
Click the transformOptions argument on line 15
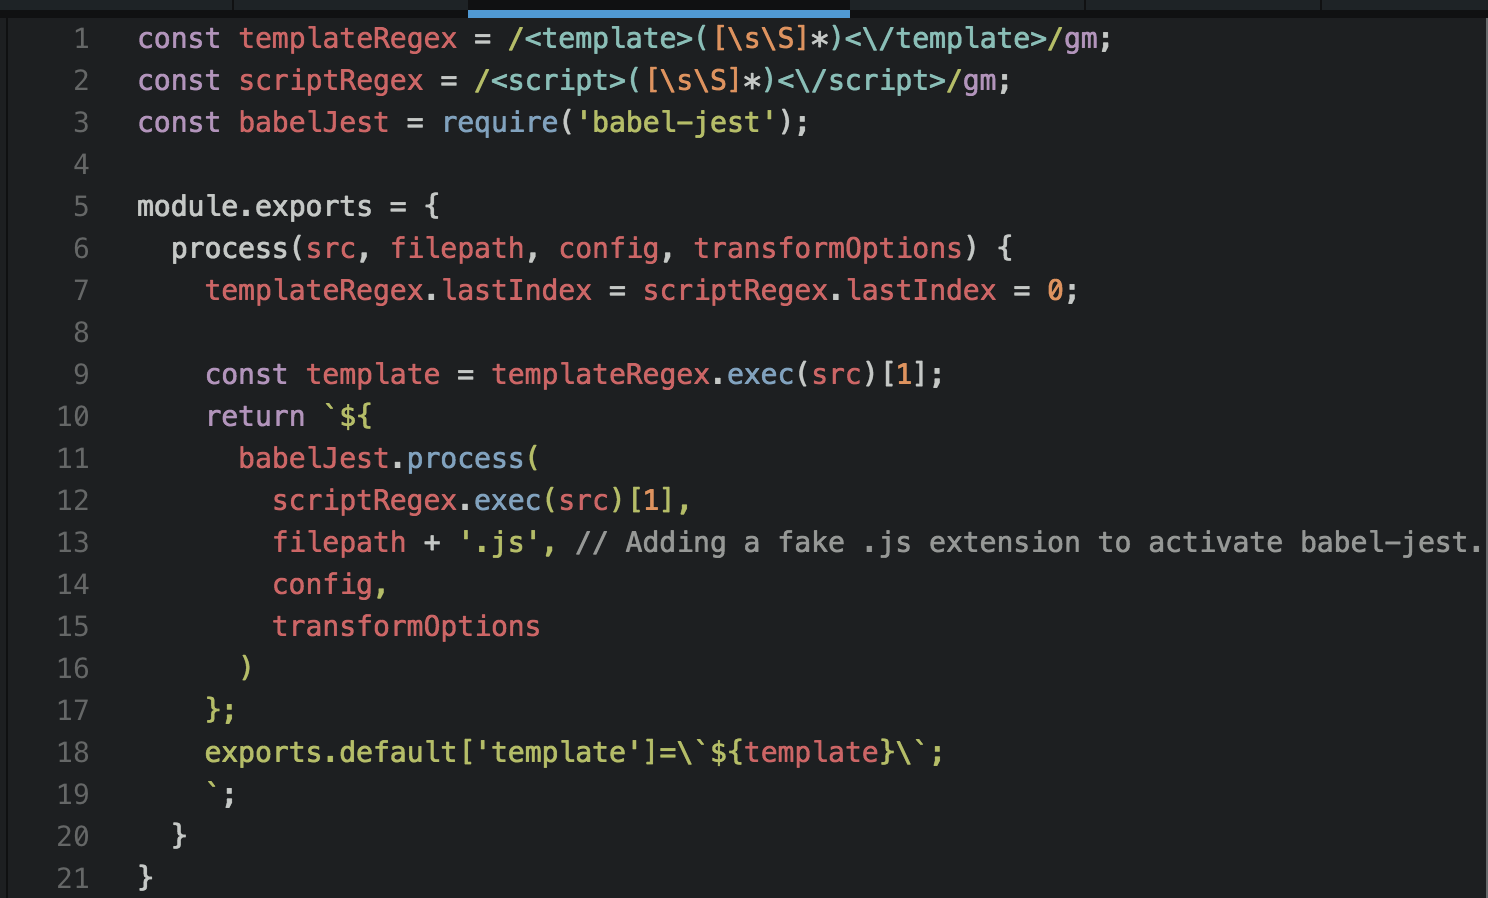(406, 627)
